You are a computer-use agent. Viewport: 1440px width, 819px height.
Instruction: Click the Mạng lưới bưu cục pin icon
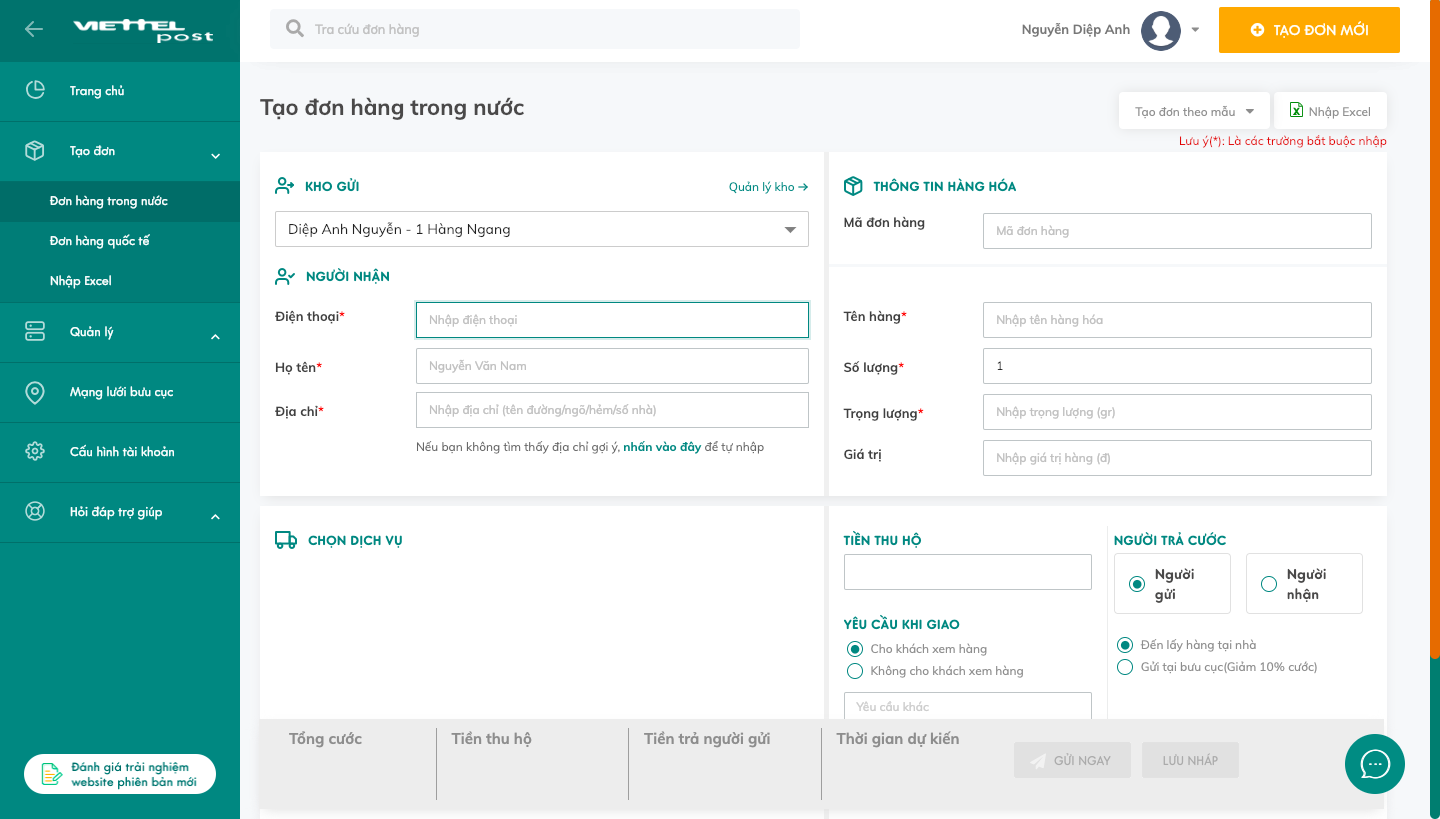(x=35, y=392)
